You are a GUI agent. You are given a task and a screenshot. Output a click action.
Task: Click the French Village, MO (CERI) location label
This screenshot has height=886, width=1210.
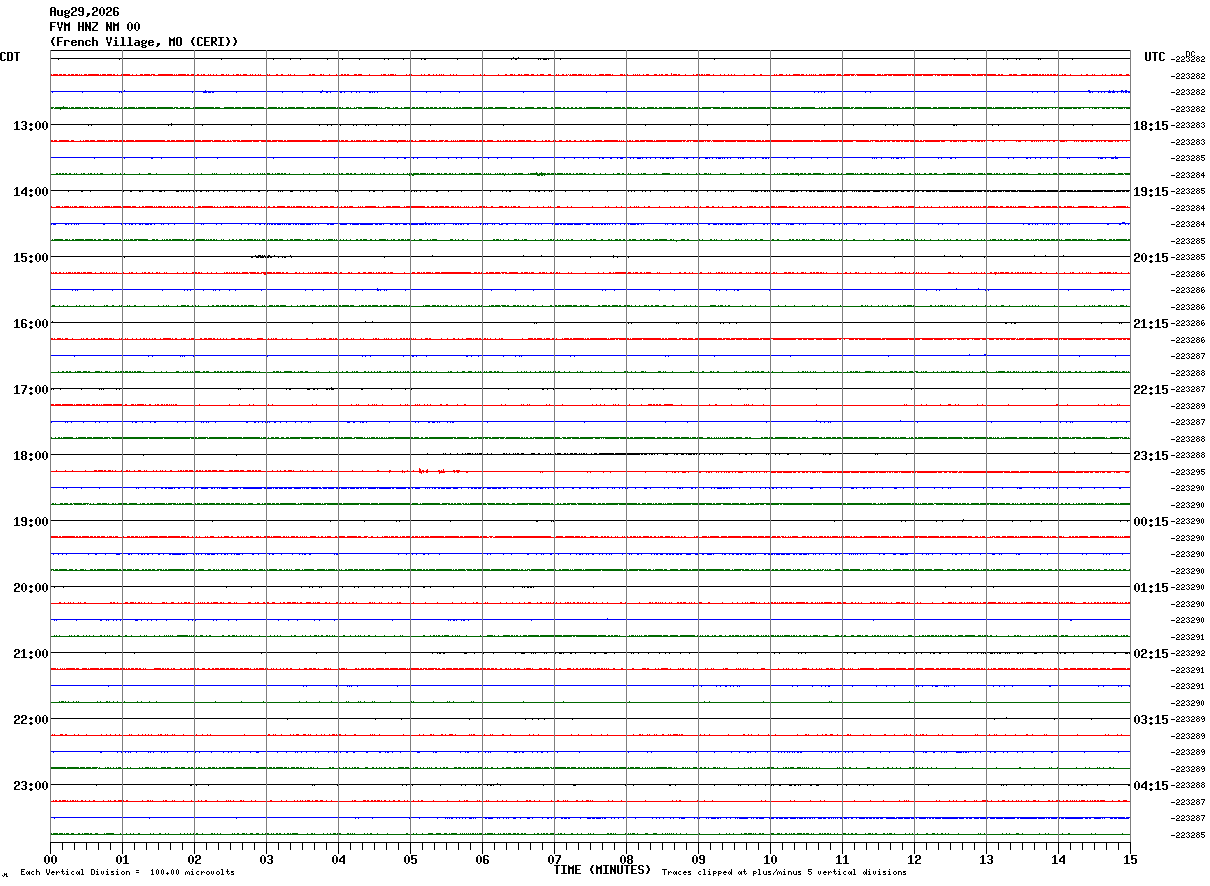click(x=144, y=42)
